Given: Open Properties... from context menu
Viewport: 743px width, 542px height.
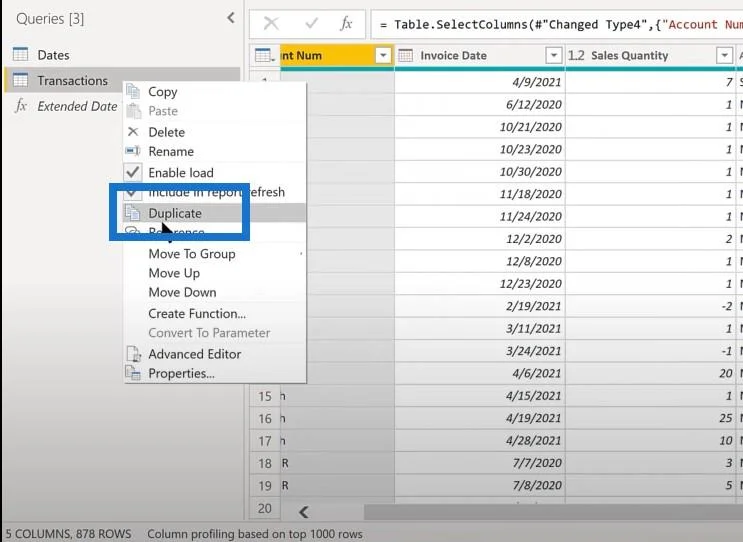Looking at the screenshot, I should coord(214,373).
